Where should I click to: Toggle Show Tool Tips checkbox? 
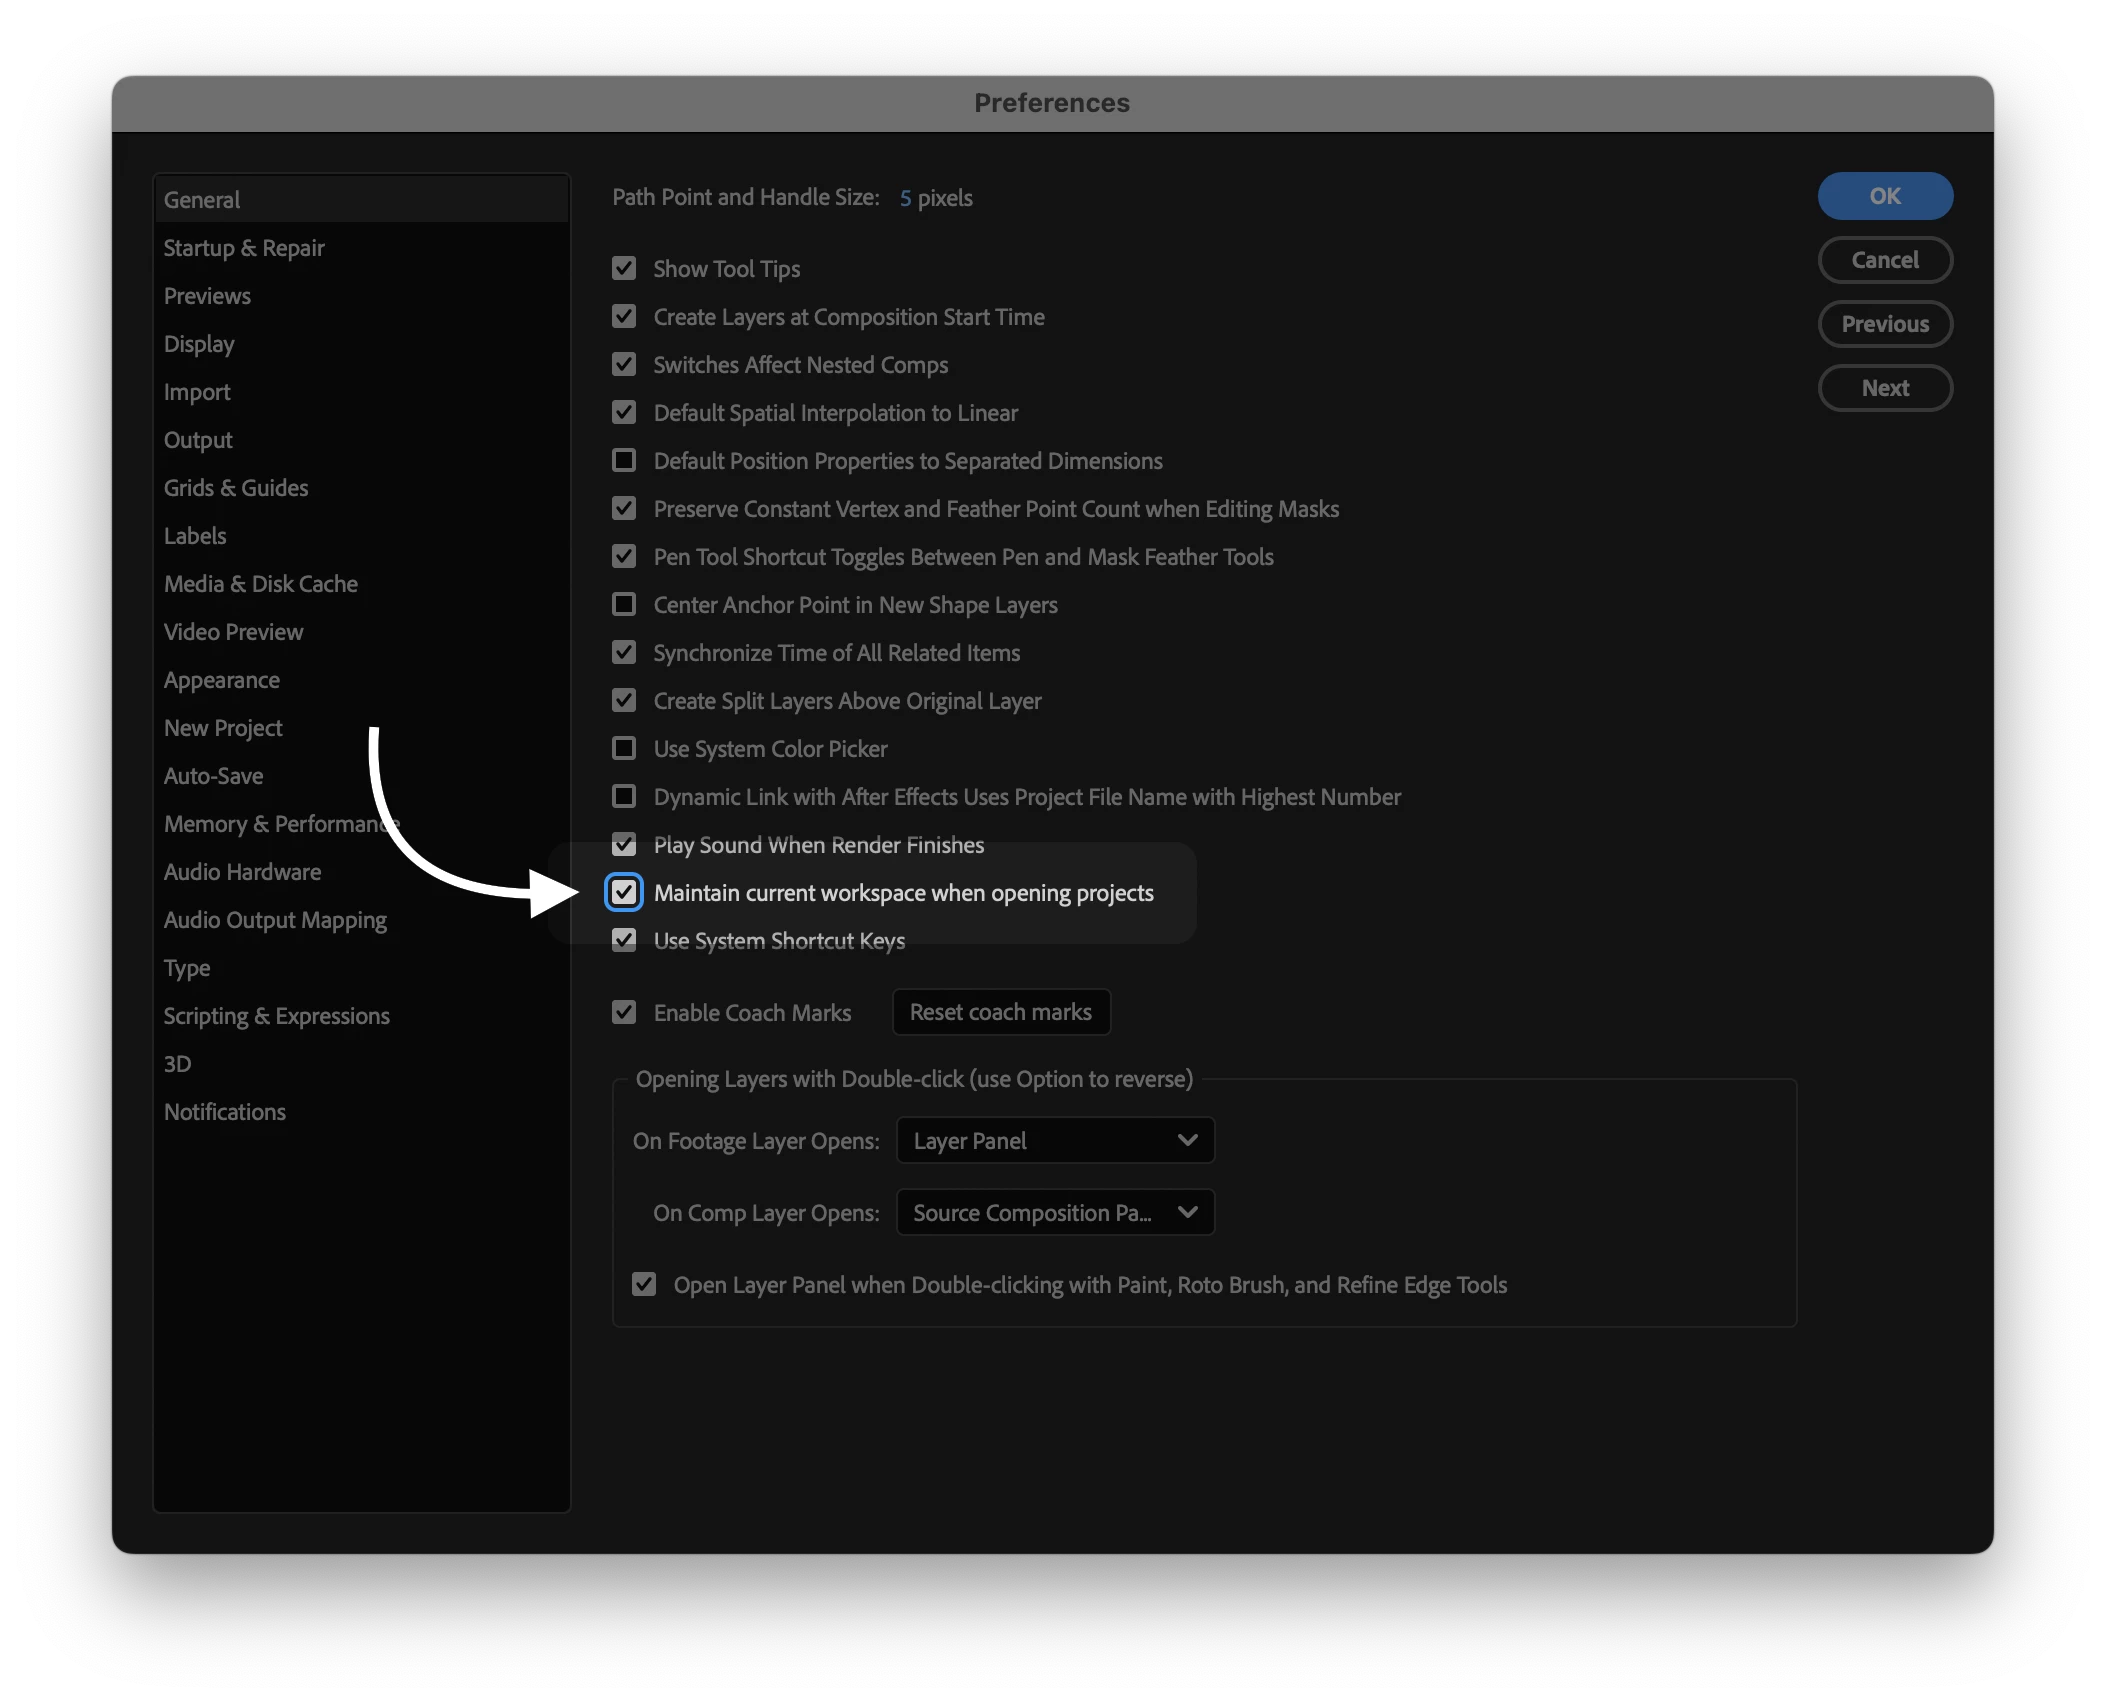pyautogui.click(x=624, y=268)
